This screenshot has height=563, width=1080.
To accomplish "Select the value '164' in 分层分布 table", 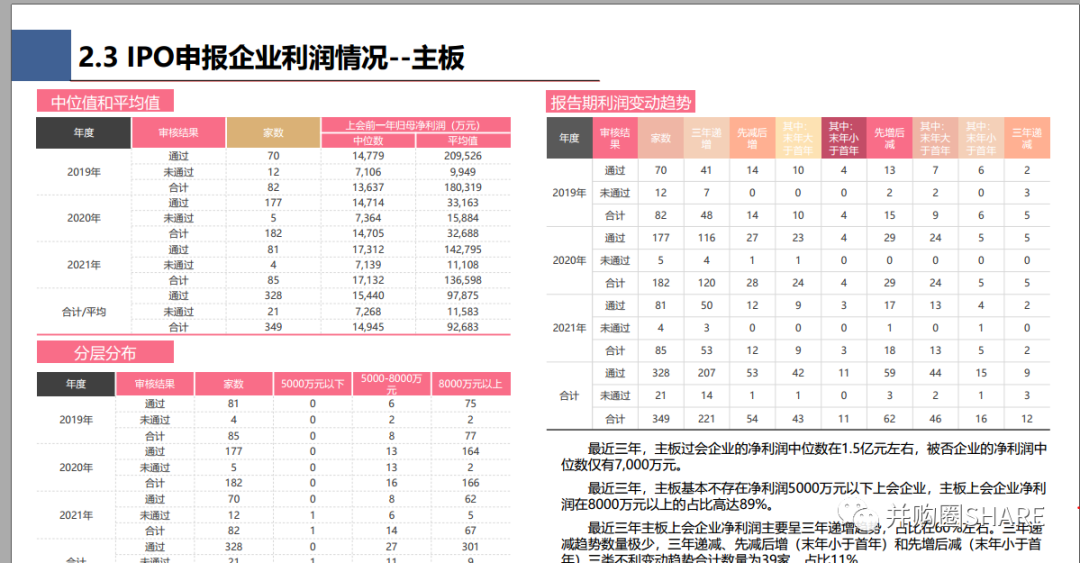I will [470, 451].
